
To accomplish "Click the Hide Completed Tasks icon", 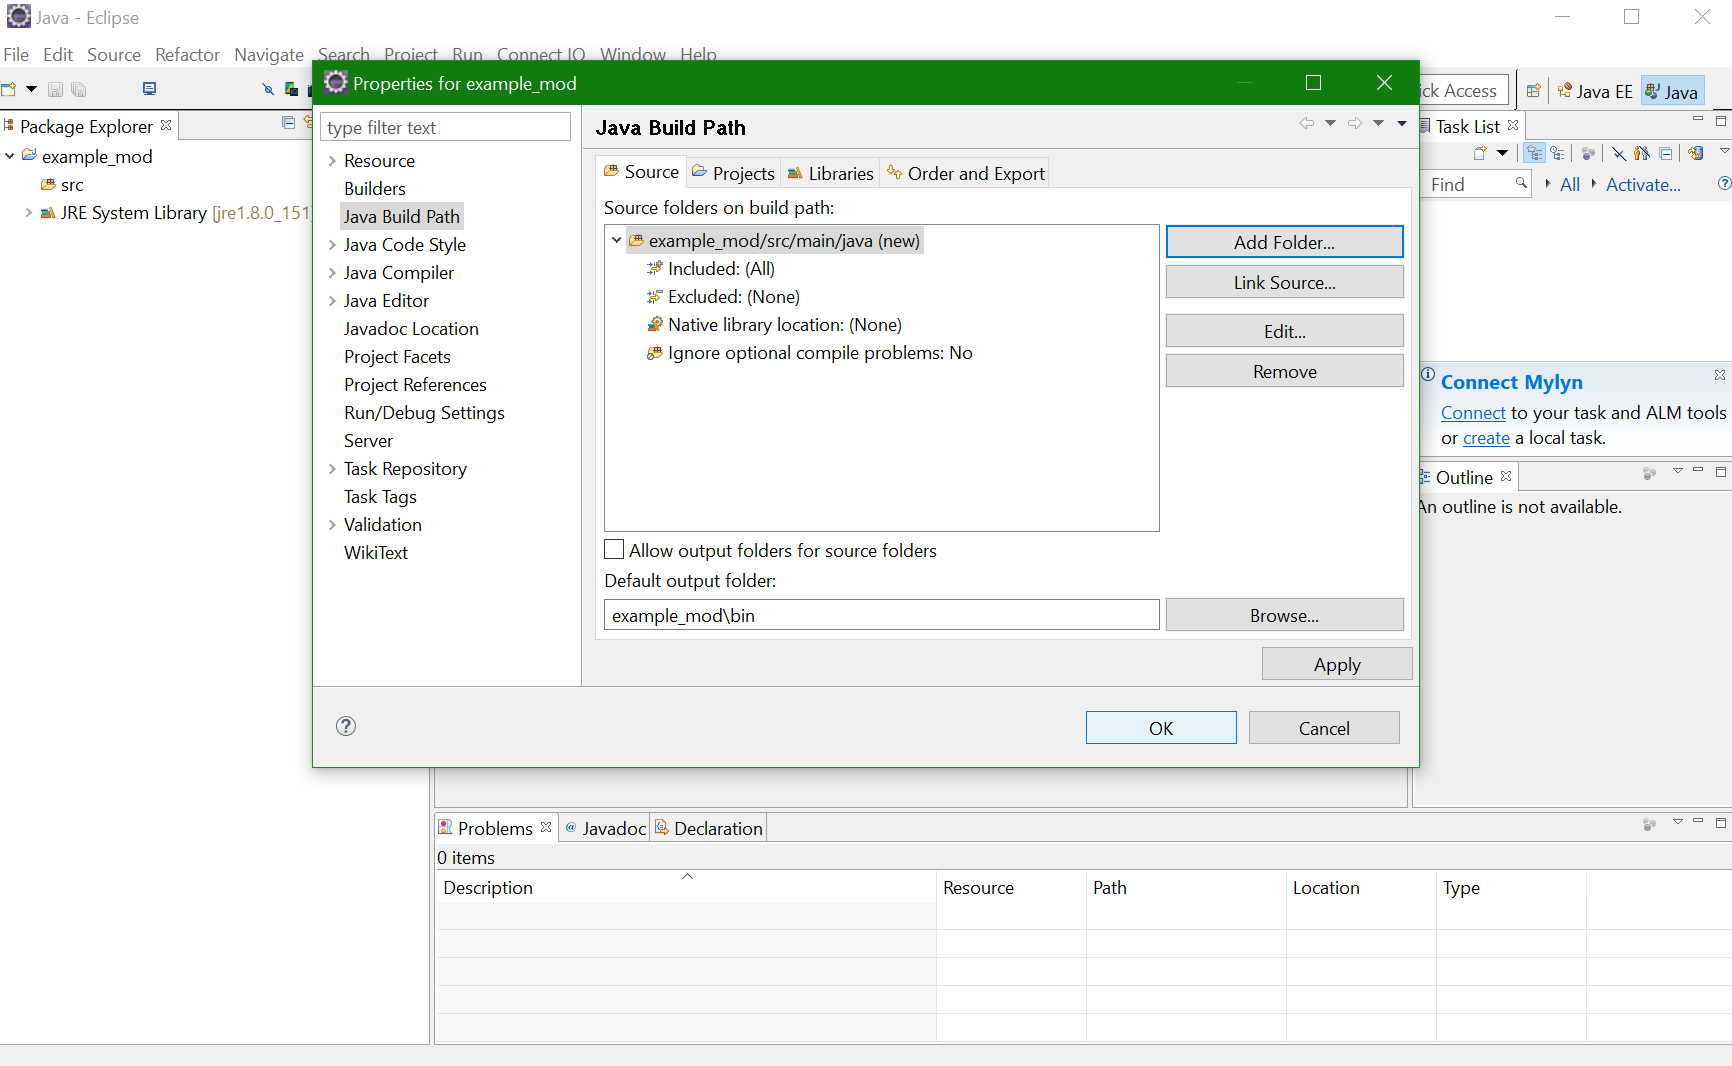I will [1618, 153].
